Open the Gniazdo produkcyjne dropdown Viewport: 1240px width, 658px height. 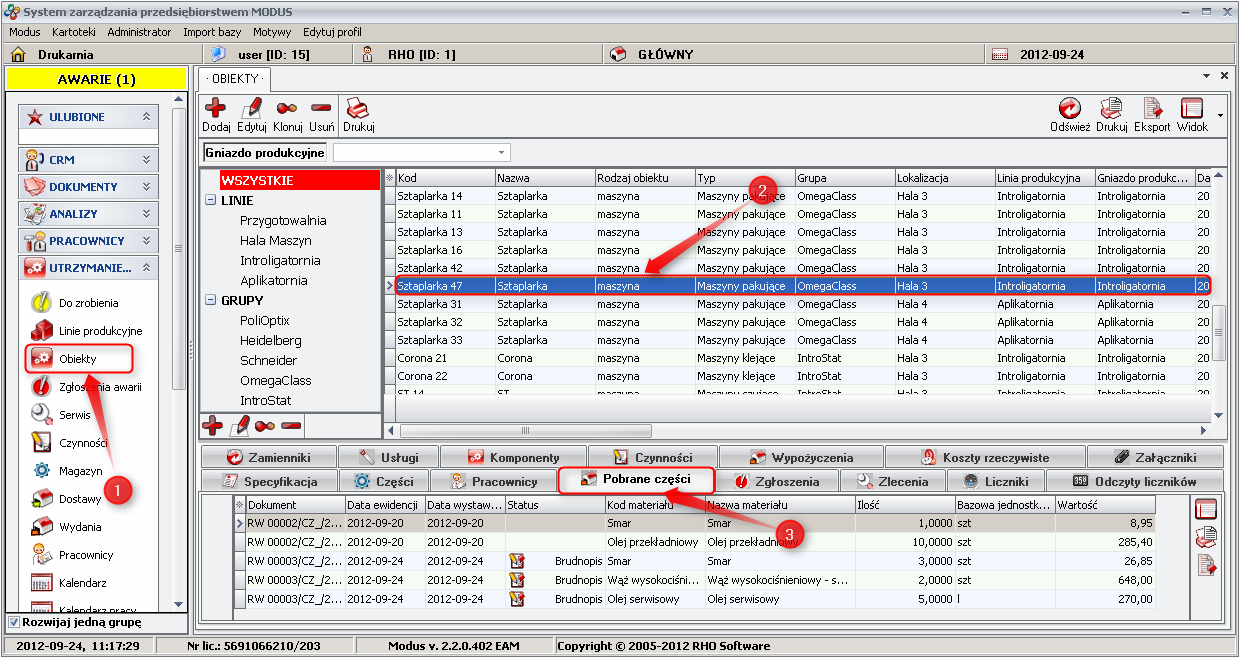click(501, 152)
